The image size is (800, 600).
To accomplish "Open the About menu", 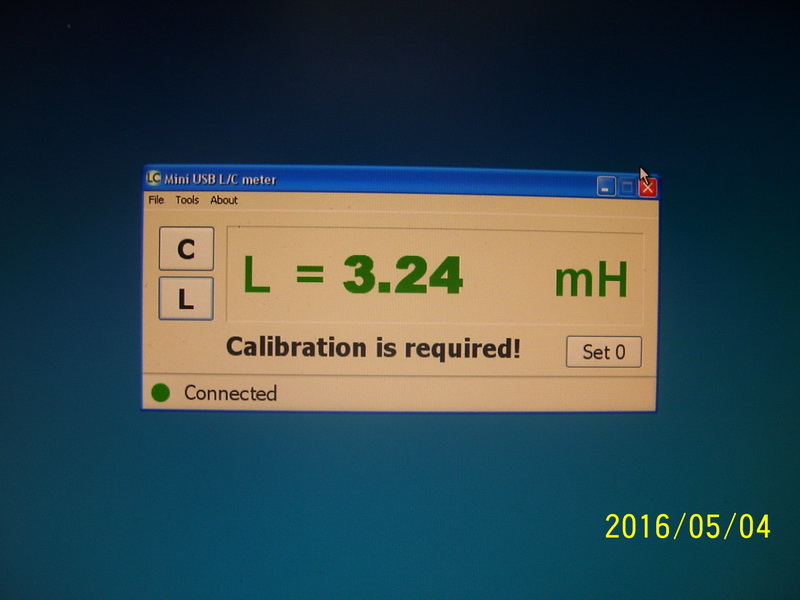I will [224, 200].
